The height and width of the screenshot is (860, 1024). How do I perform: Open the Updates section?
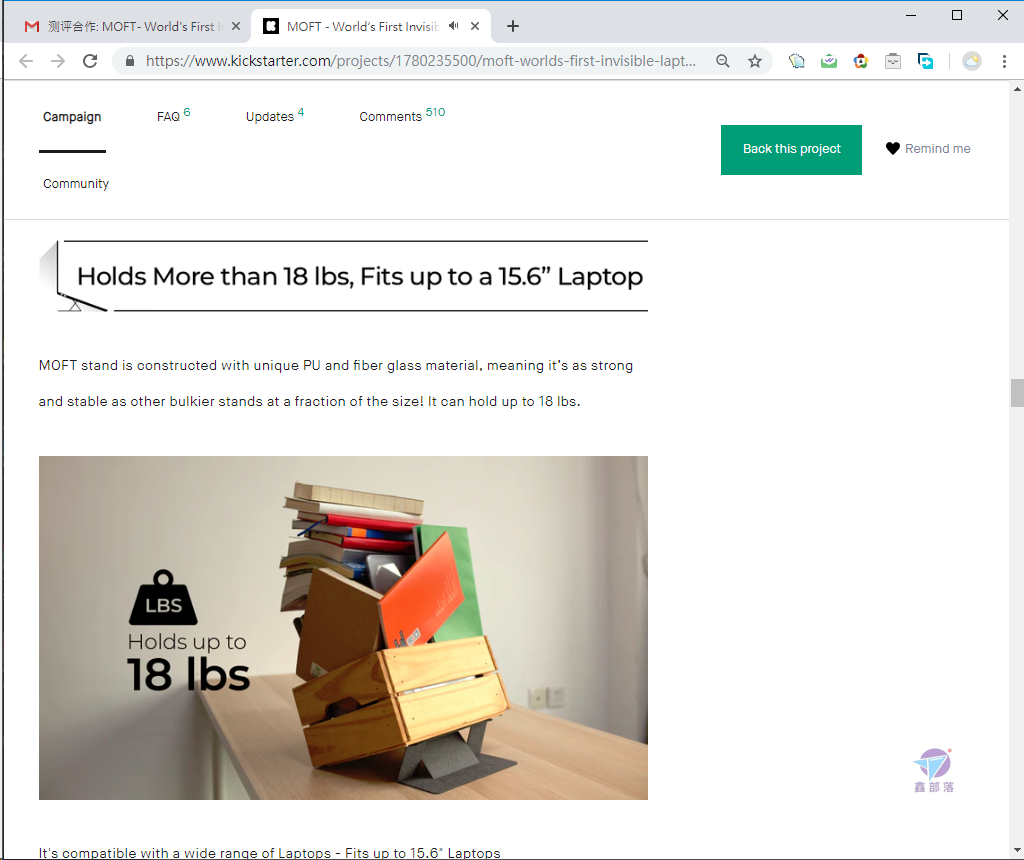pos(274,116)
